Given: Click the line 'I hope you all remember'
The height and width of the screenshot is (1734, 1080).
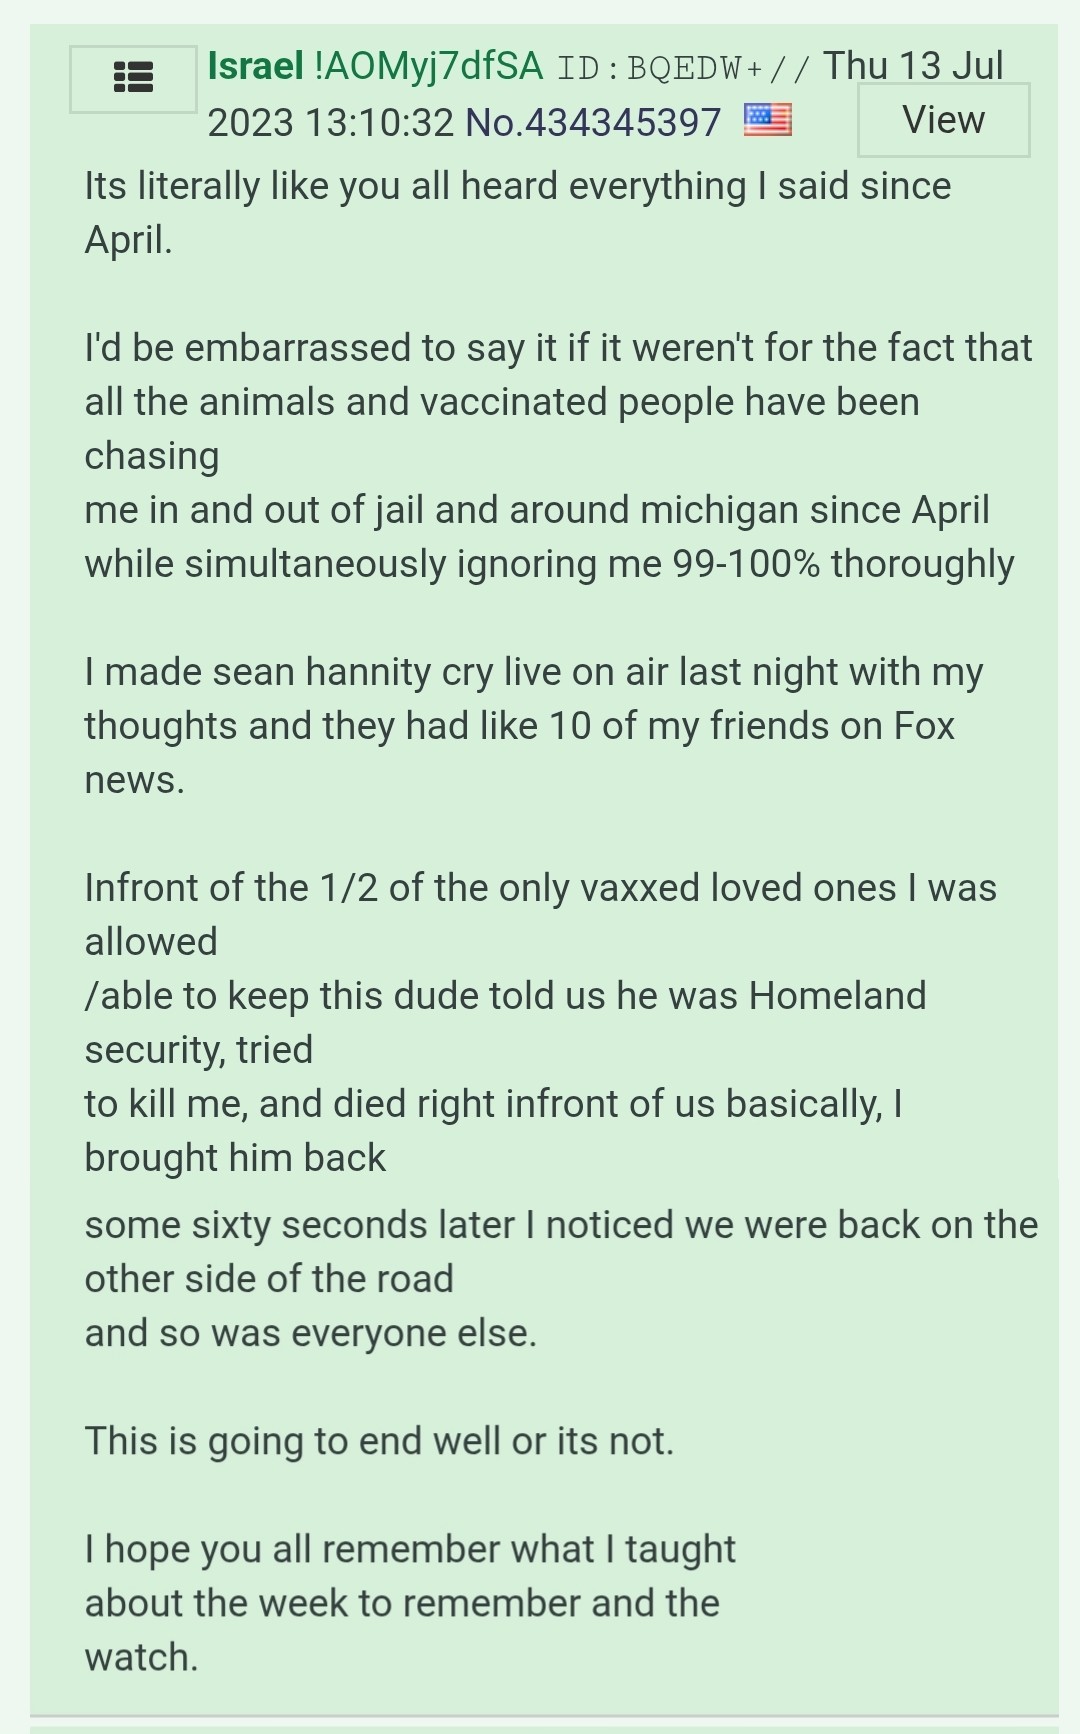Looking at the screenshot, I should 410,1549.
